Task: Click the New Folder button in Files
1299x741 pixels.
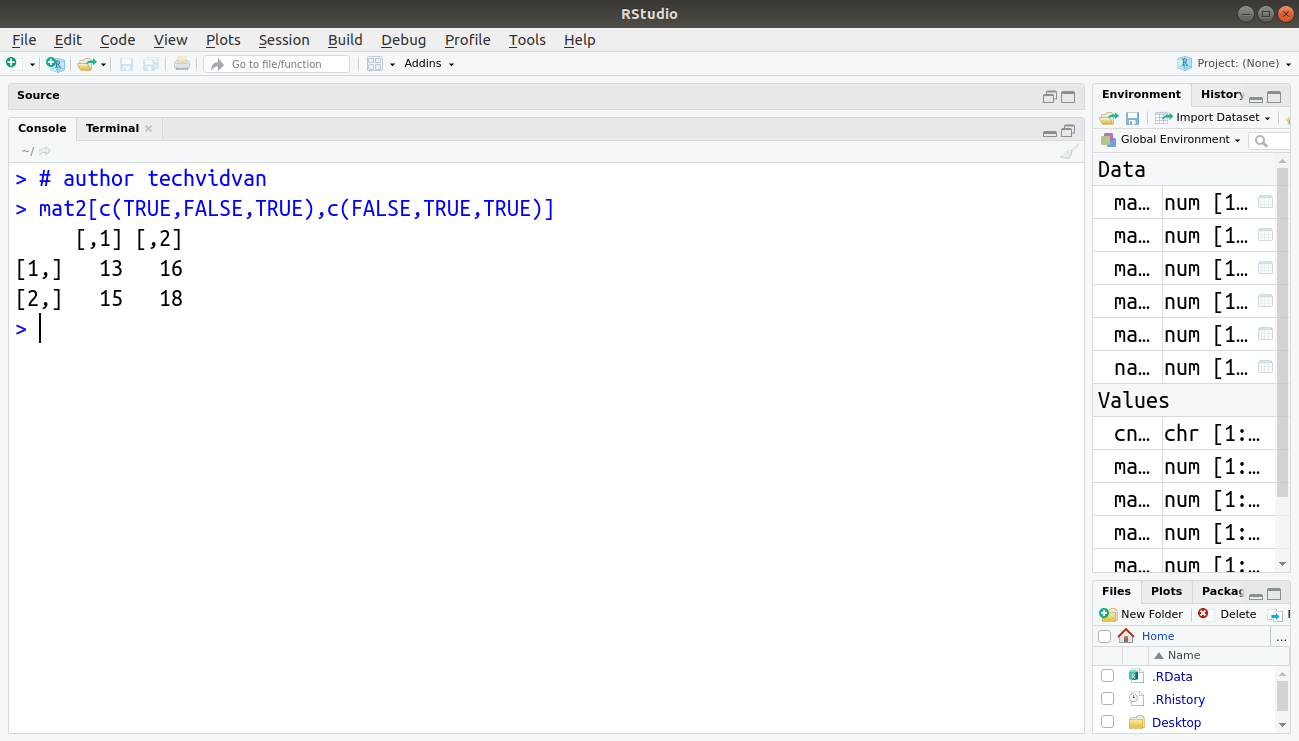Action: pos(1141,613)
